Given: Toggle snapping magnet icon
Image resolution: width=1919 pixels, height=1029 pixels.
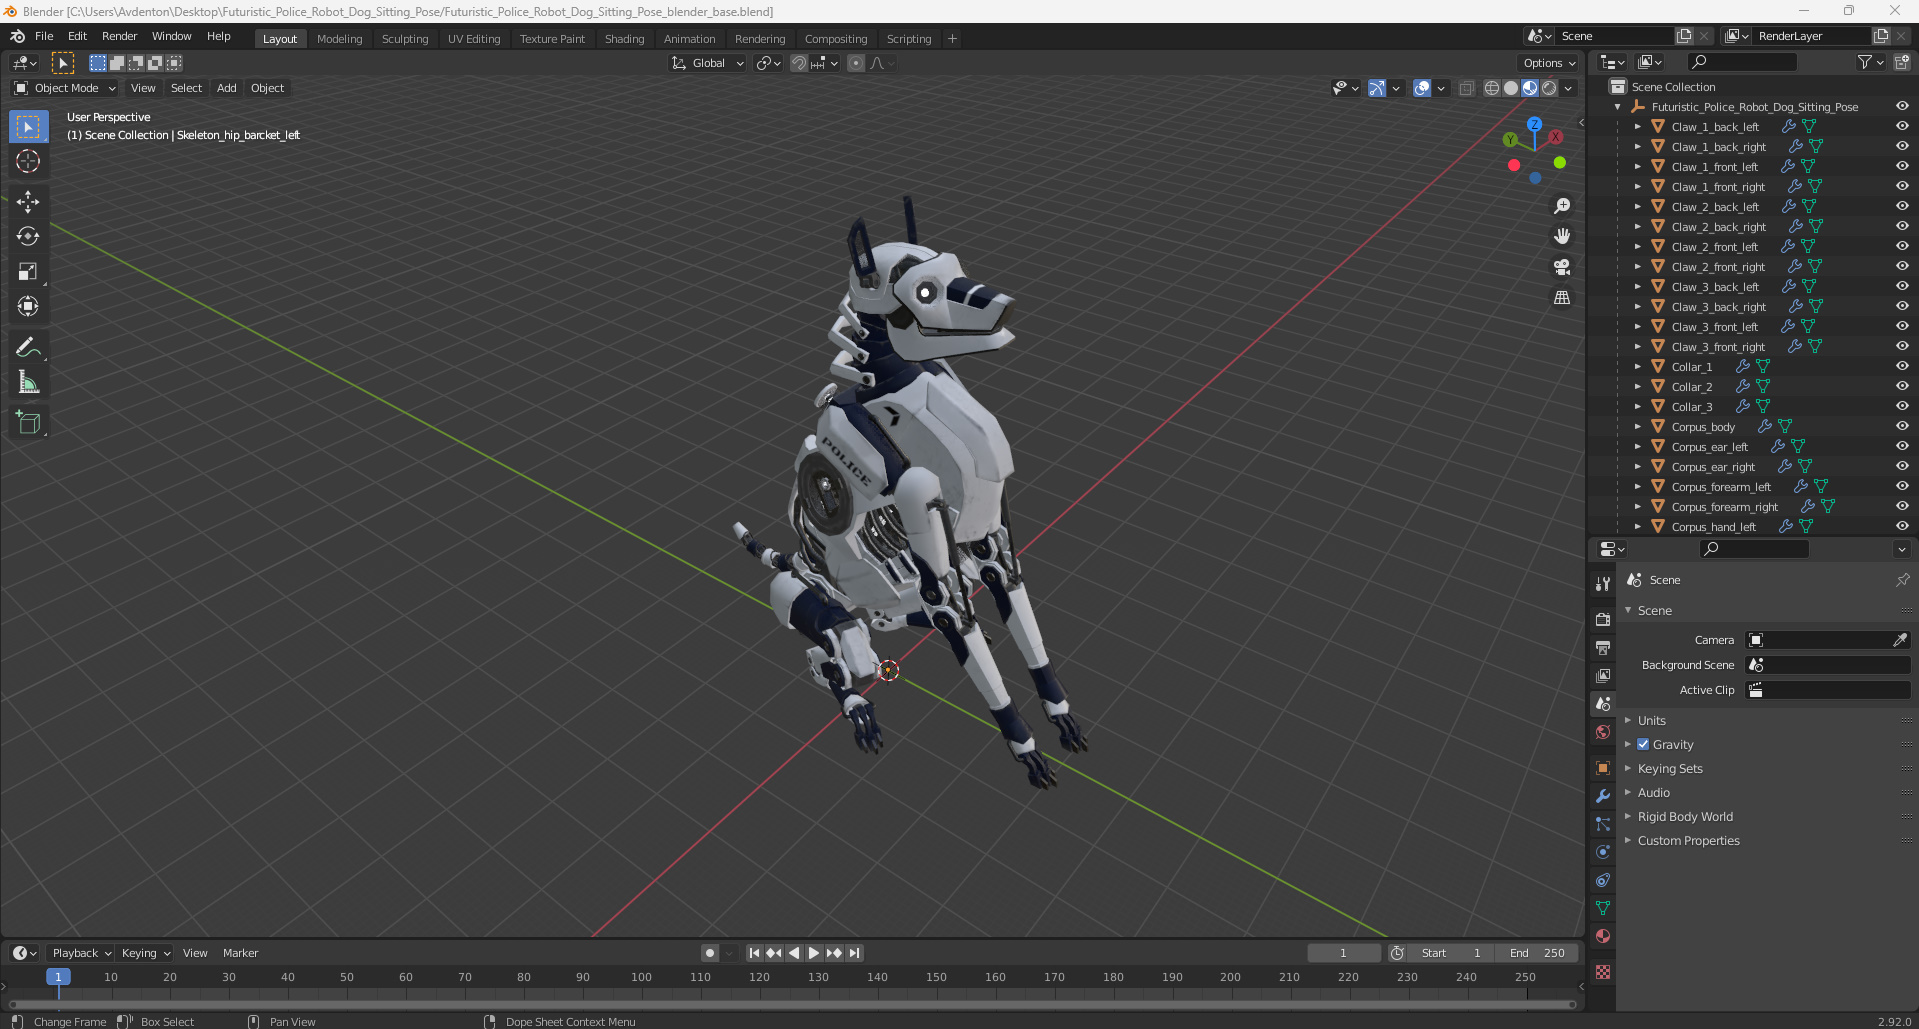Looking at the screenshot, I should [x=798, y=63].
